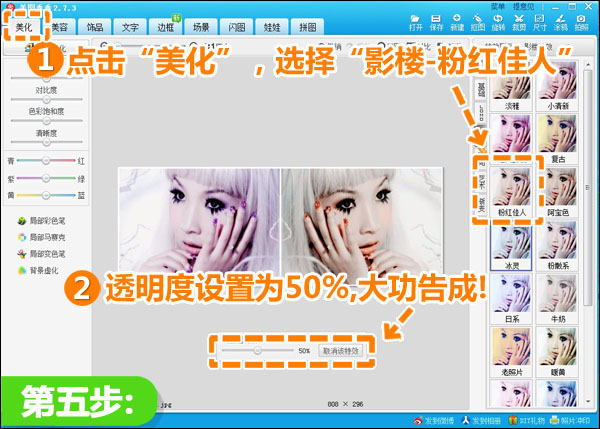Open the 尺寸 (Size) tool
Viewport: 600px width, 429px height.
coord(540,22)
